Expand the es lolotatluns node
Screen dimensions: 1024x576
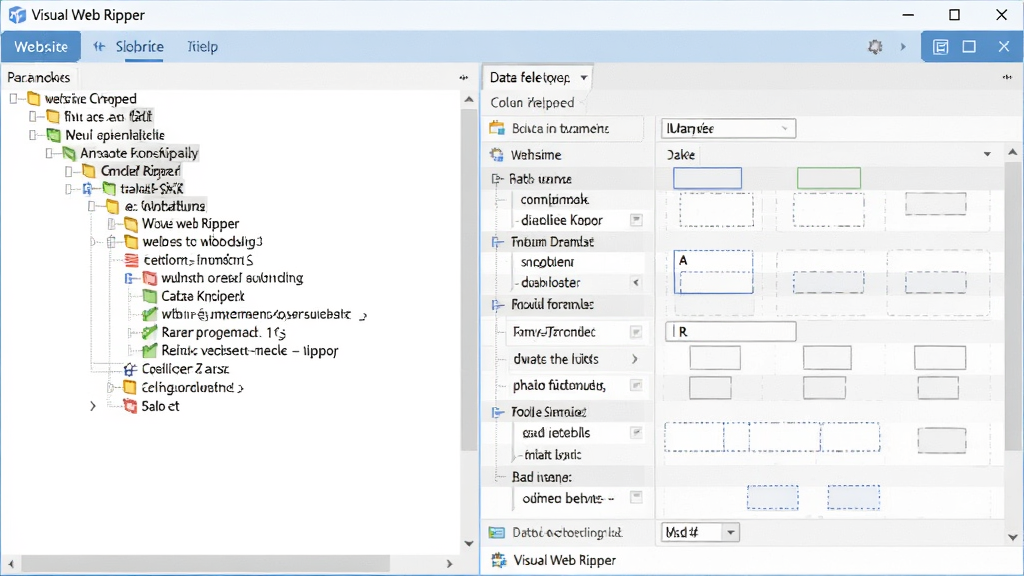point(92,206)
